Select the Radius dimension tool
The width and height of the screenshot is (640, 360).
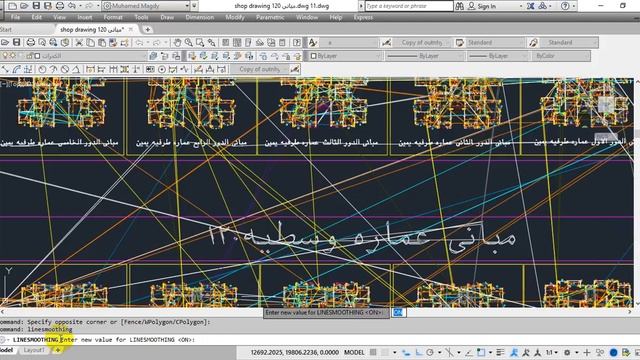click(x=42, y=69)
